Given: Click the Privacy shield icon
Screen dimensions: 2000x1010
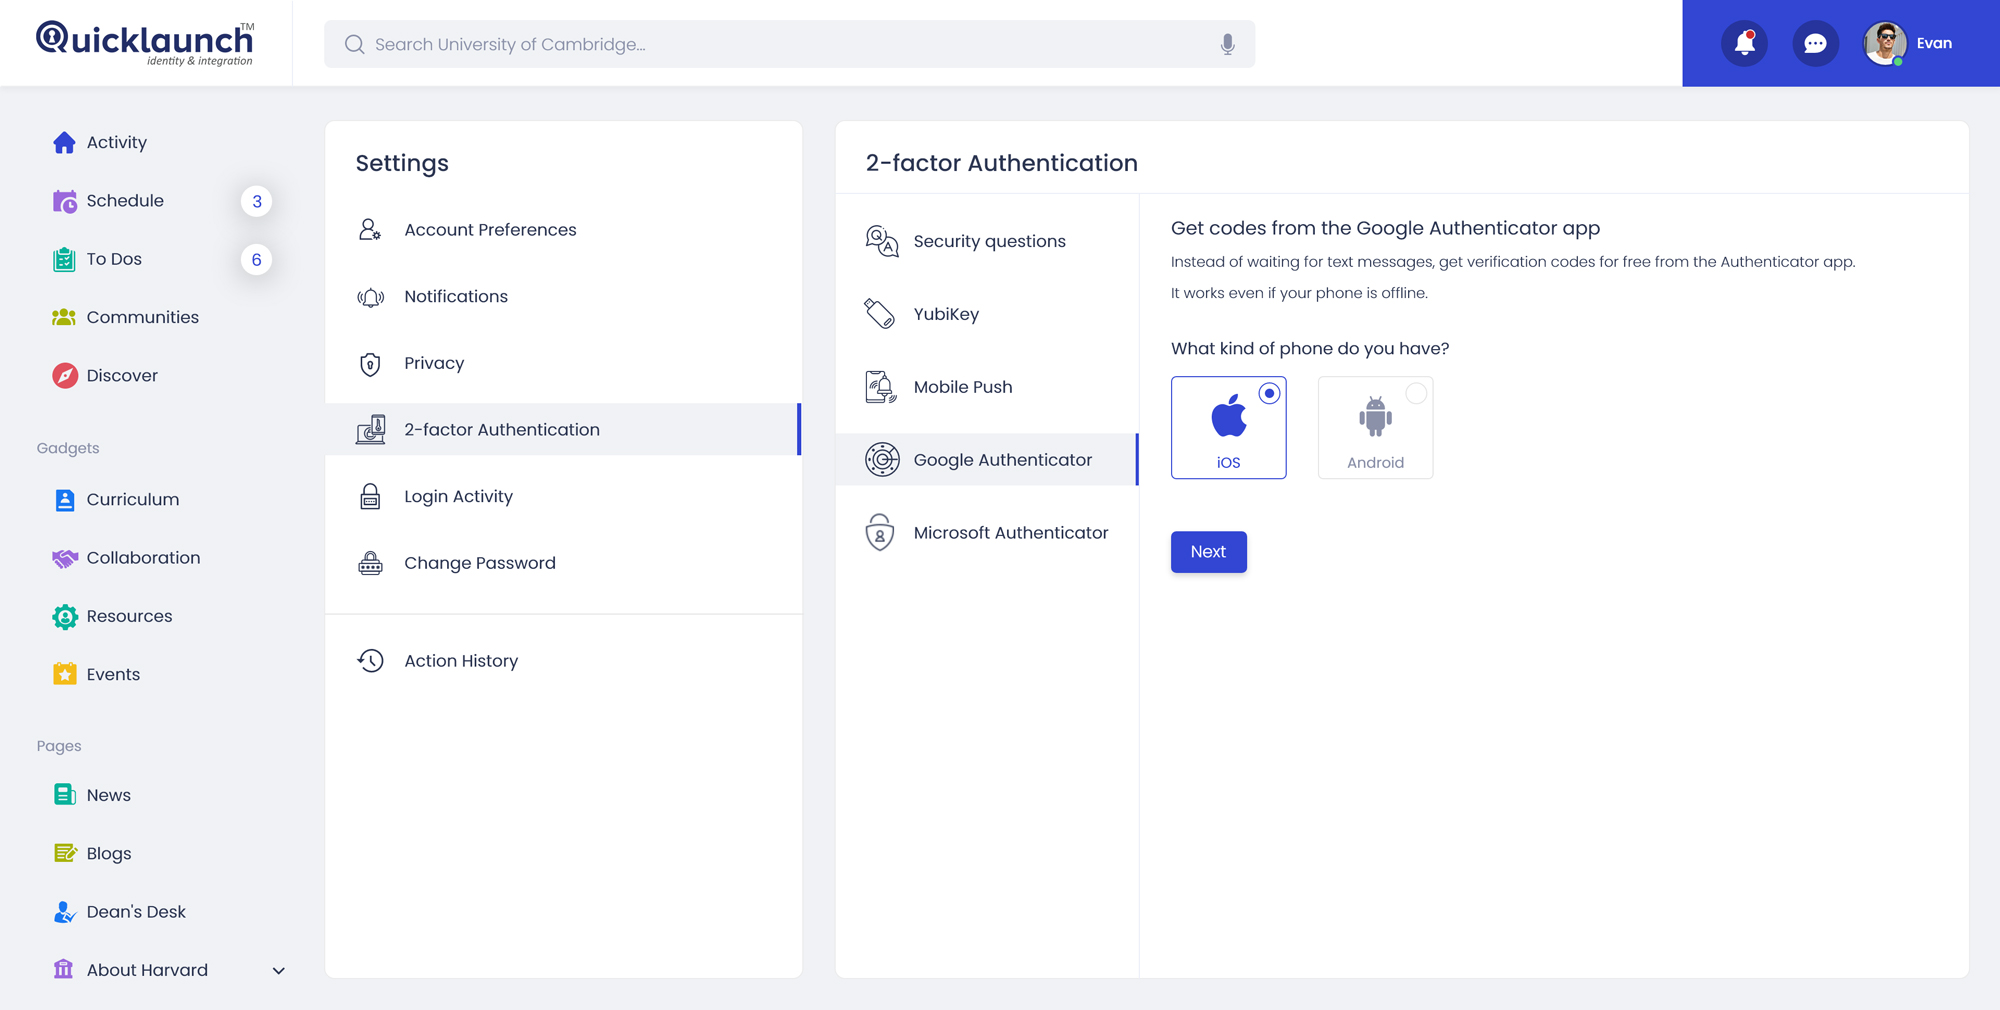Looking at the screenshot, I should [370, 364].
